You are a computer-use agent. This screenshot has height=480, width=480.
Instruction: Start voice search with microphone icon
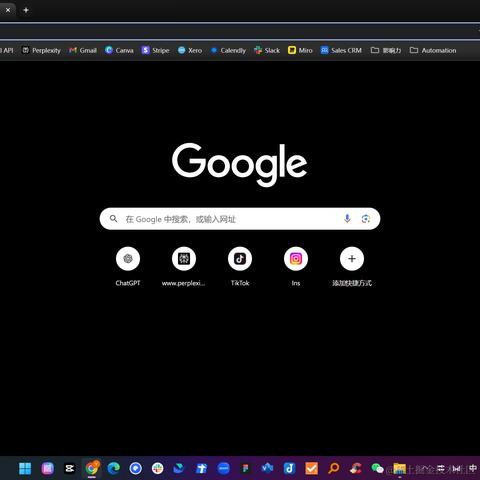tap(347, 218)
